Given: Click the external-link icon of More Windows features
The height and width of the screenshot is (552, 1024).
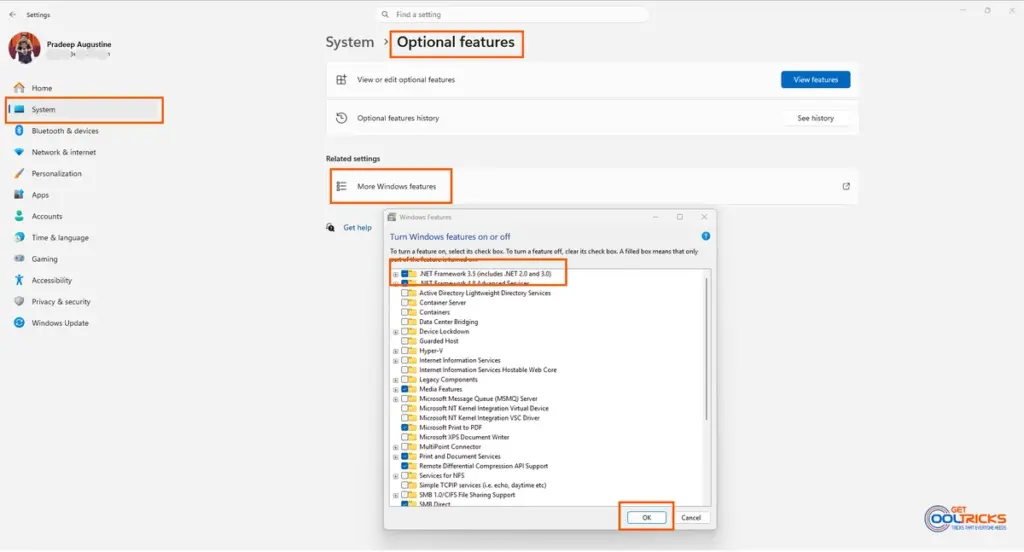Looking at the screenshot, I should click(x=846, y=186).
